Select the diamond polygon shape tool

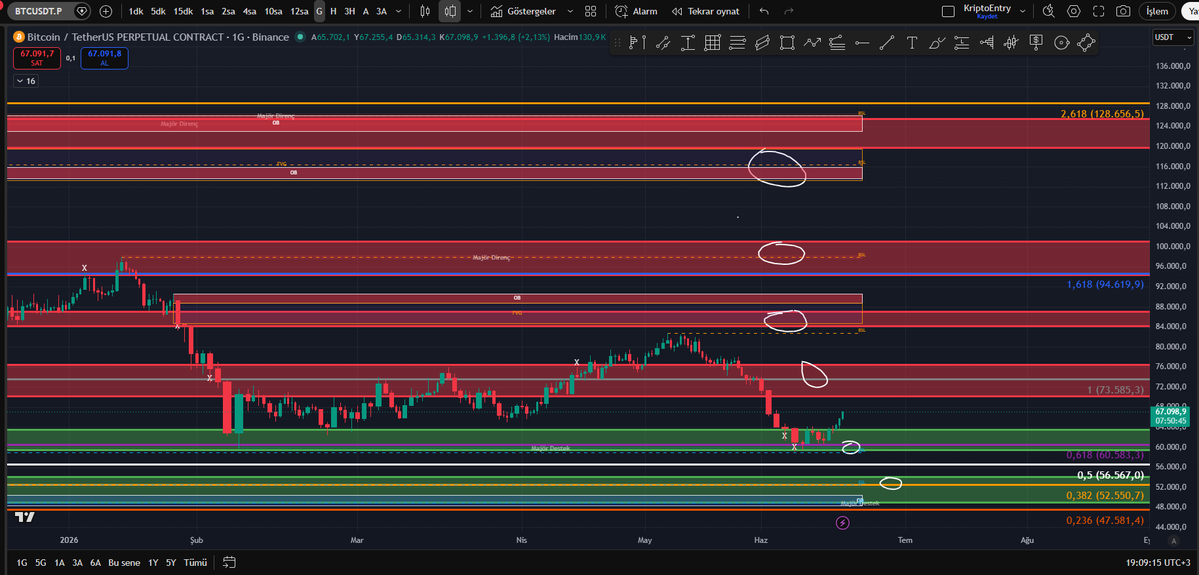(x=1086, y=43)
